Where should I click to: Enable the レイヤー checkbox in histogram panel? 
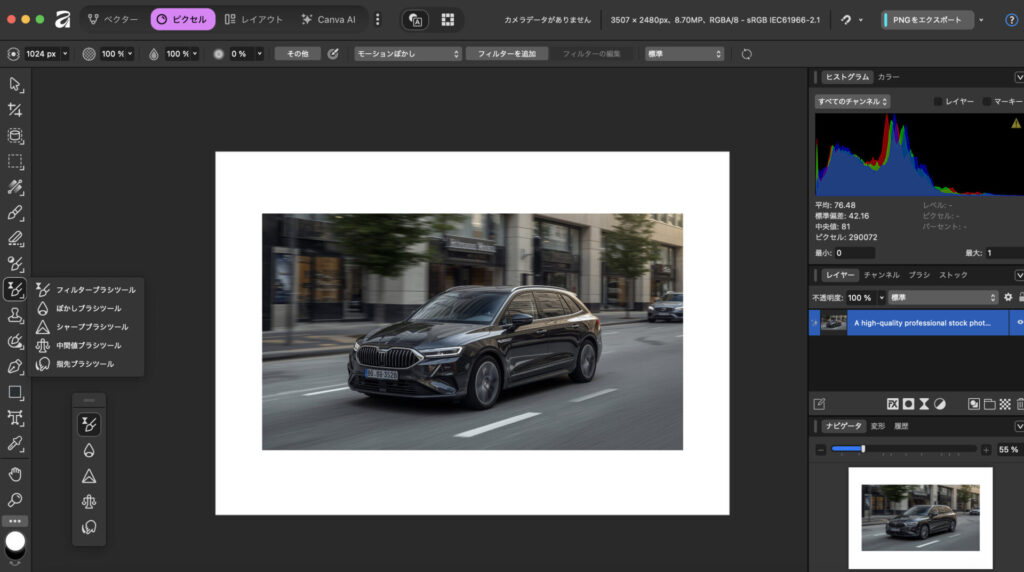[x=938, y=101]
